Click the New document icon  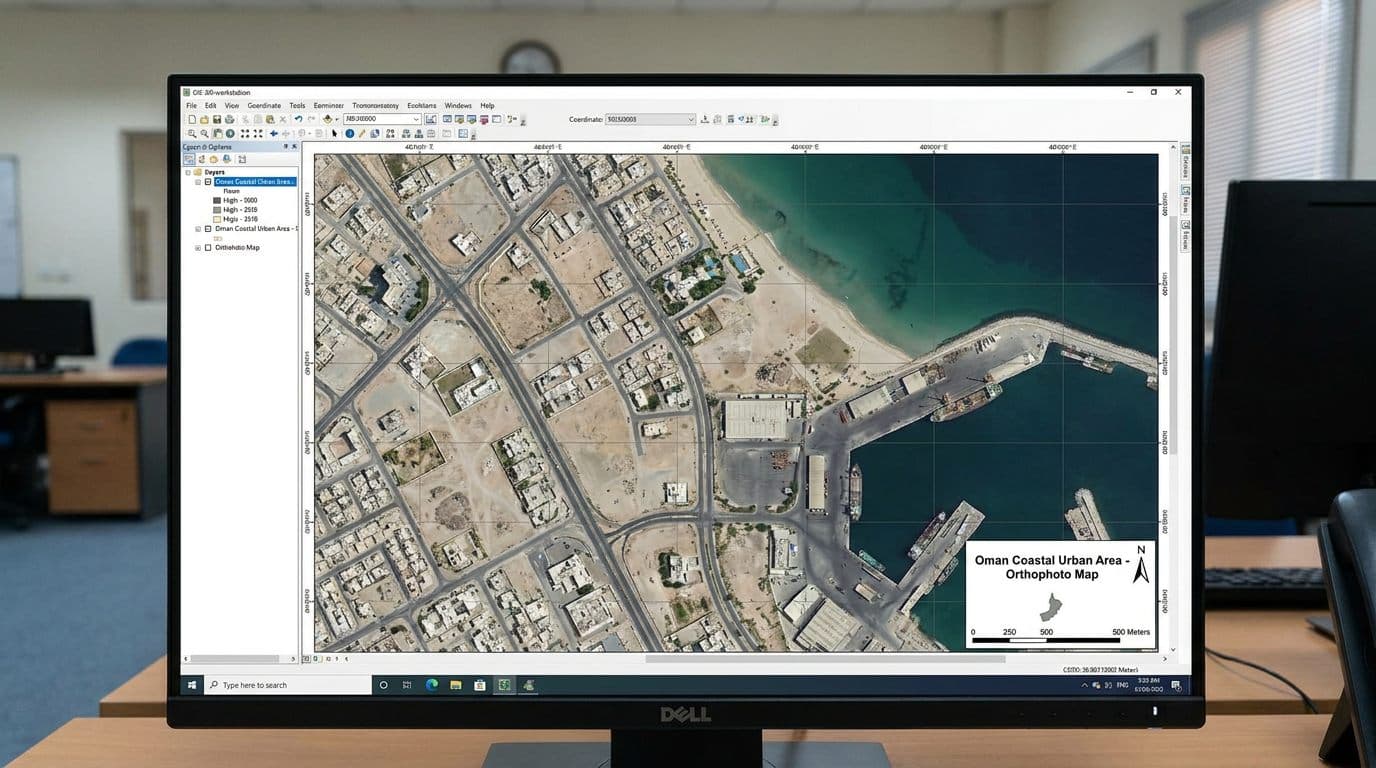192,119
